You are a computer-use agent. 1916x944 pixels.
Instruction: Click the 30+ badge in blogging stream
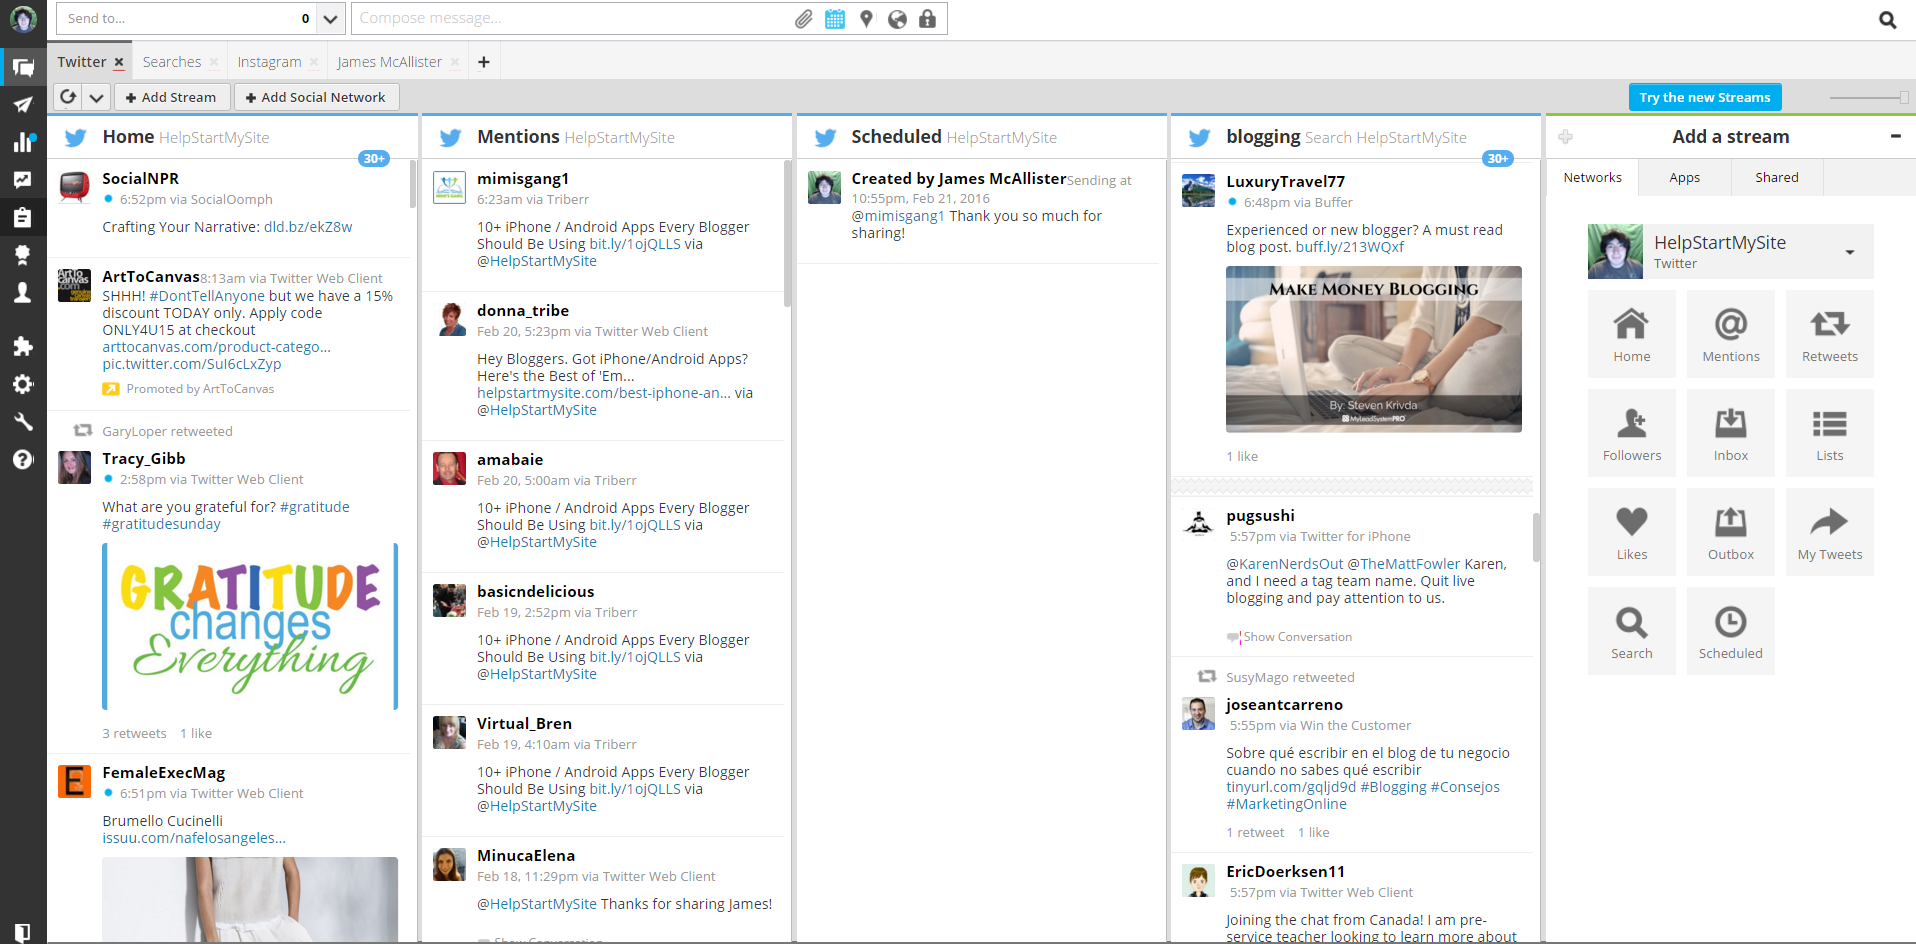1498,158
